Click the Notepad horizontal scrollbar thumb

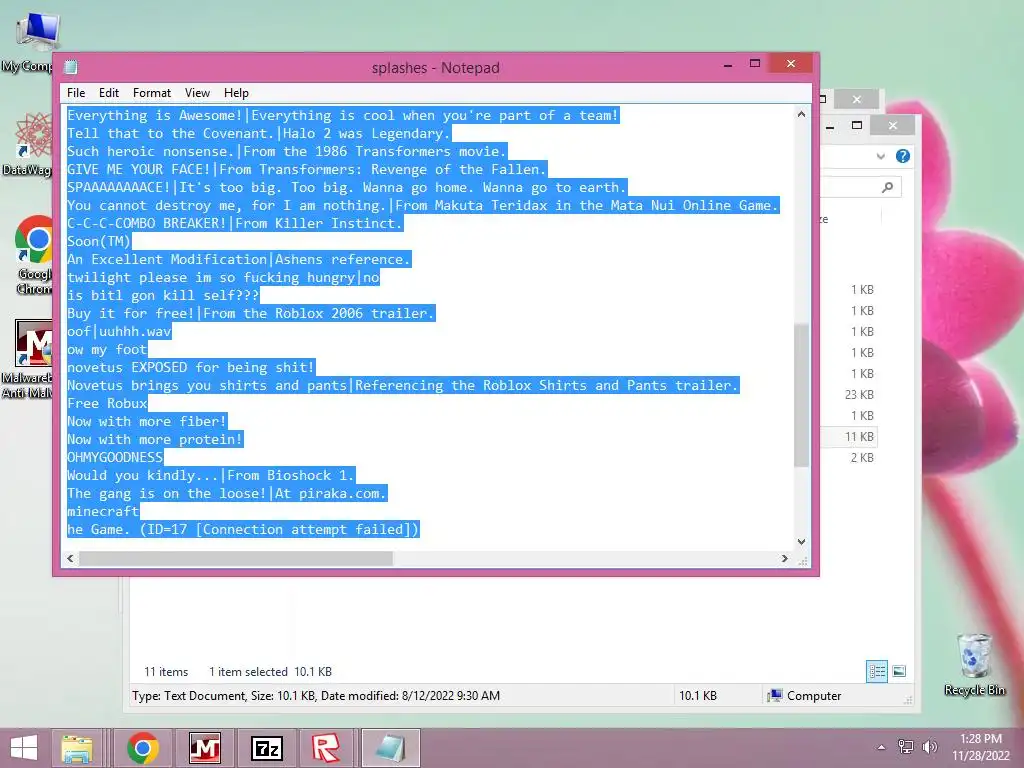click(236, 558)
